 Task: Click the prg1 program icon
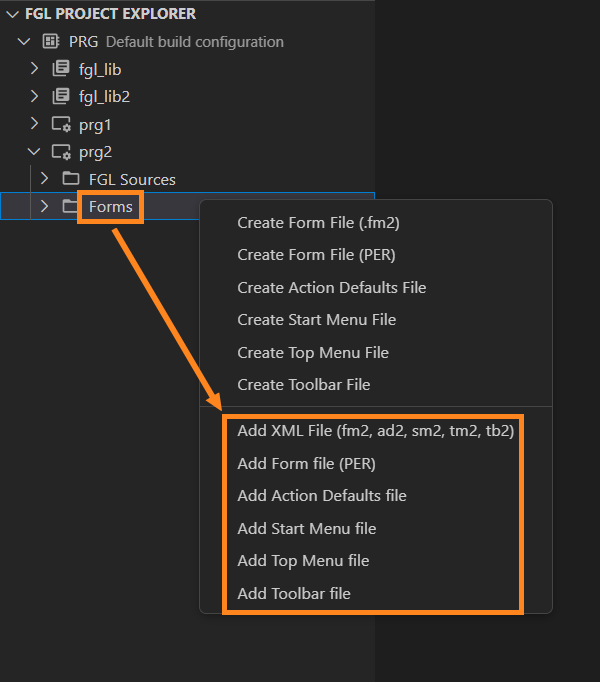point(62,125)
